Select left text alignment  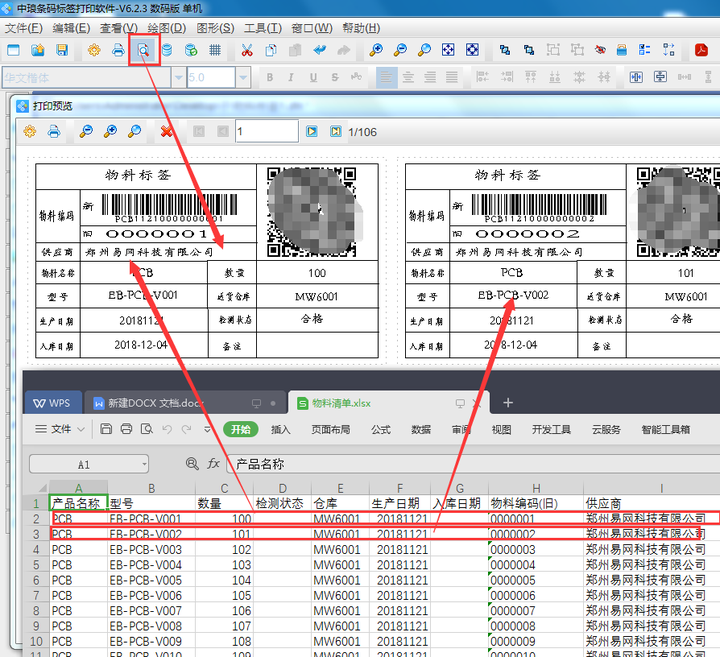click(x=386, y=78)
